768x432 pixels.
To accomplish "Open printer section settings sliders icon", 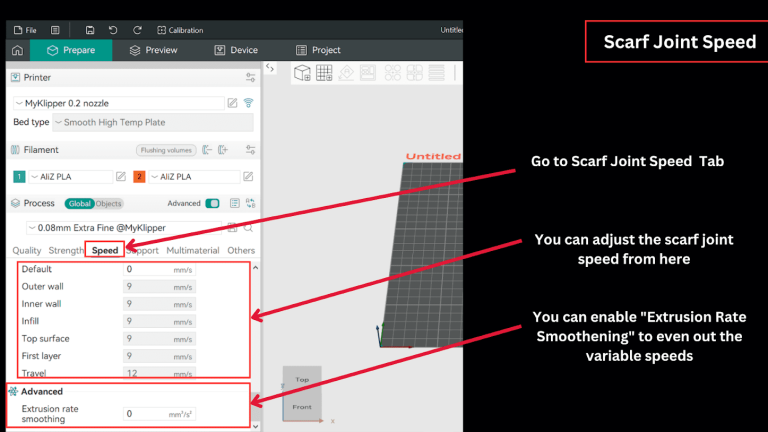I will pos(250,77).
